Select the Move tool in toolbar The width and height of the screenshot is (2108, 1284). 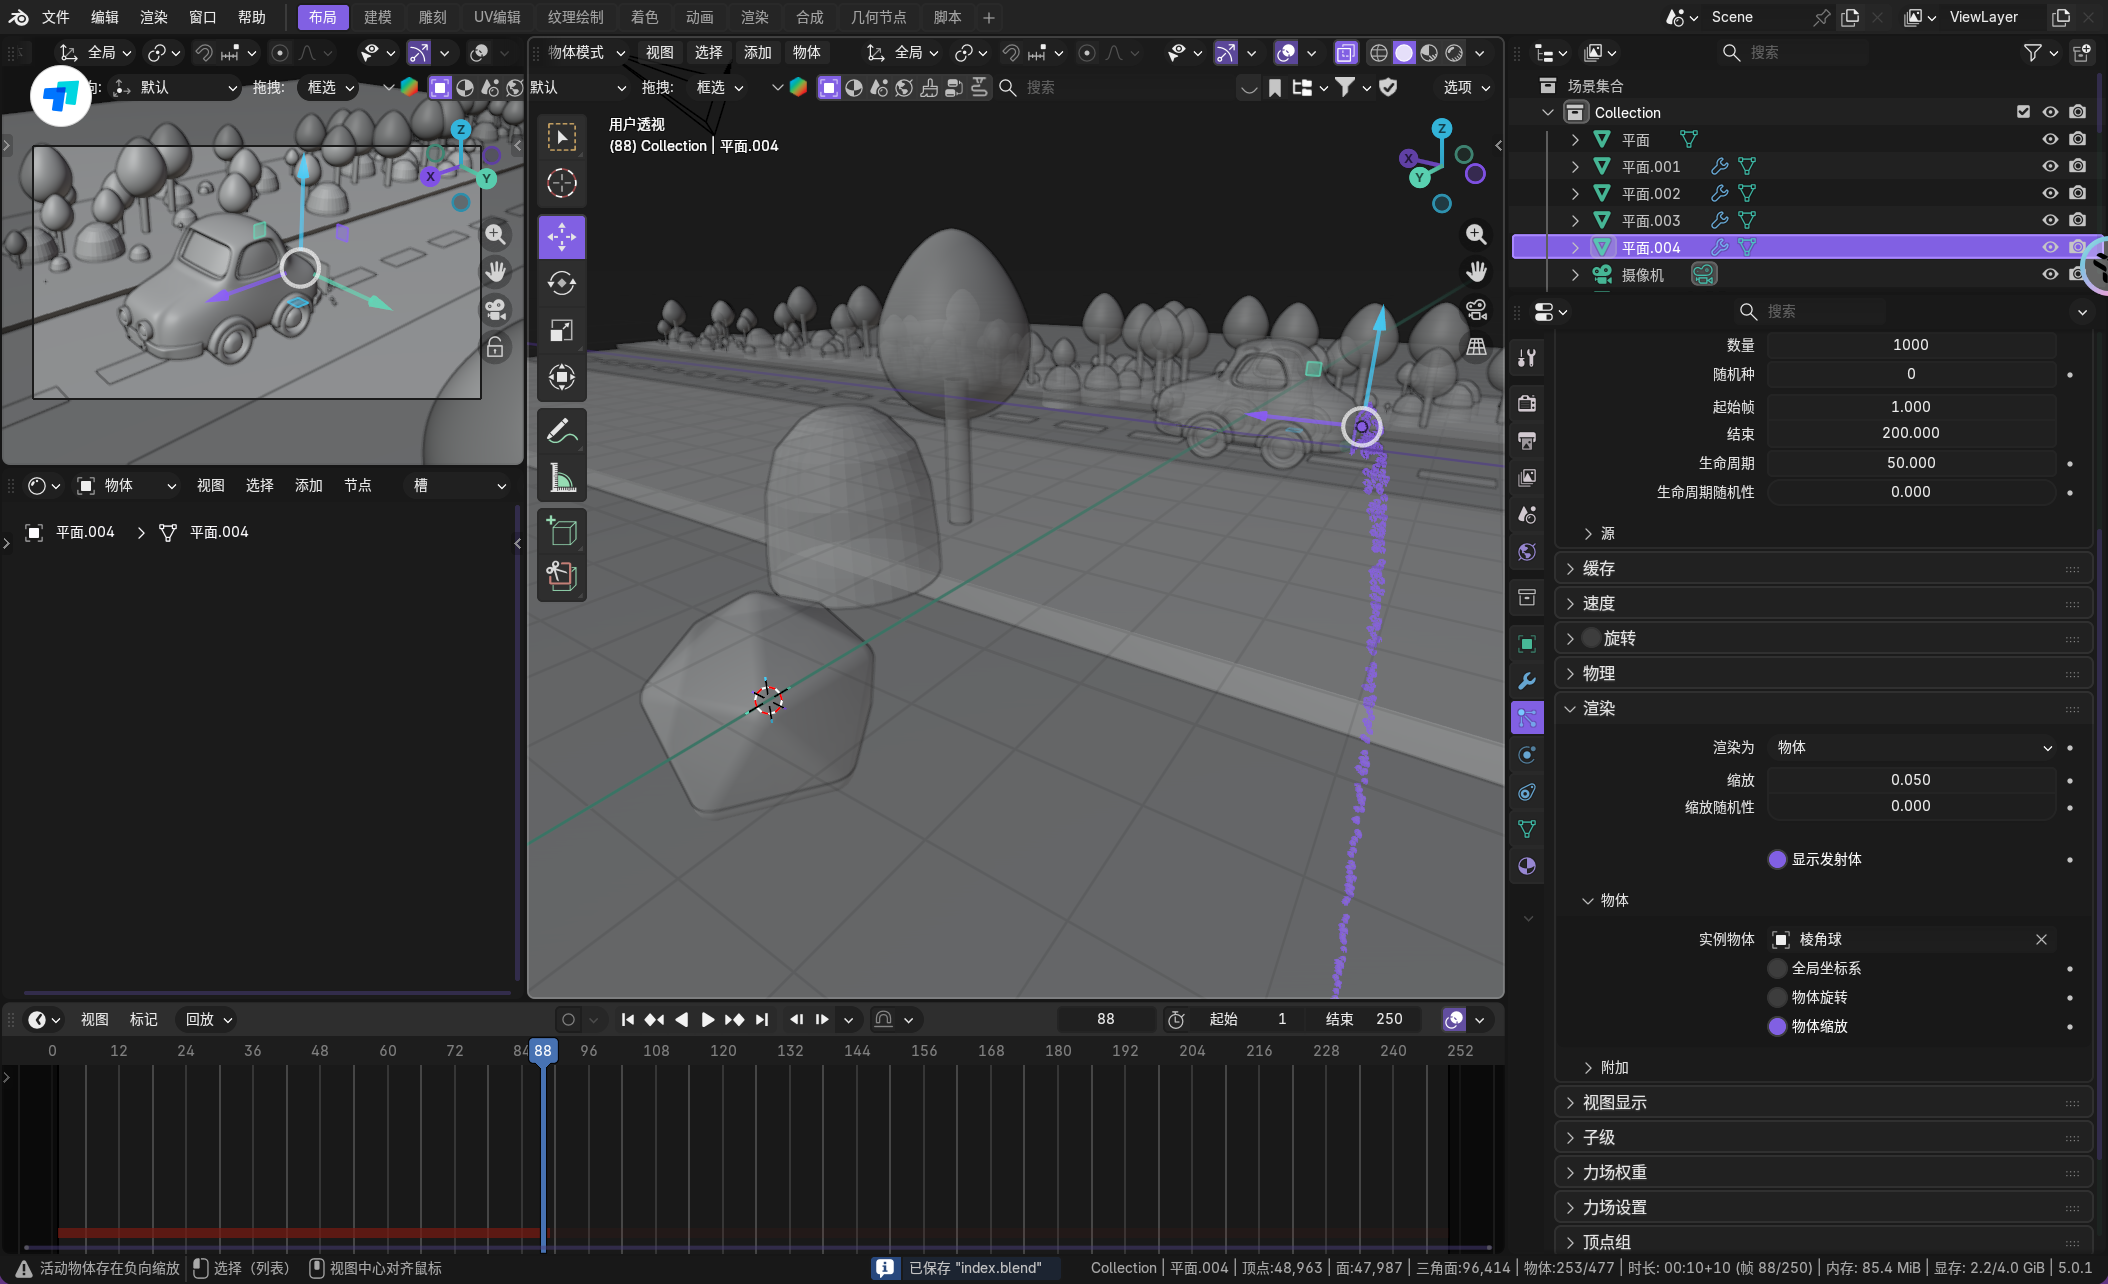point(561,237)
